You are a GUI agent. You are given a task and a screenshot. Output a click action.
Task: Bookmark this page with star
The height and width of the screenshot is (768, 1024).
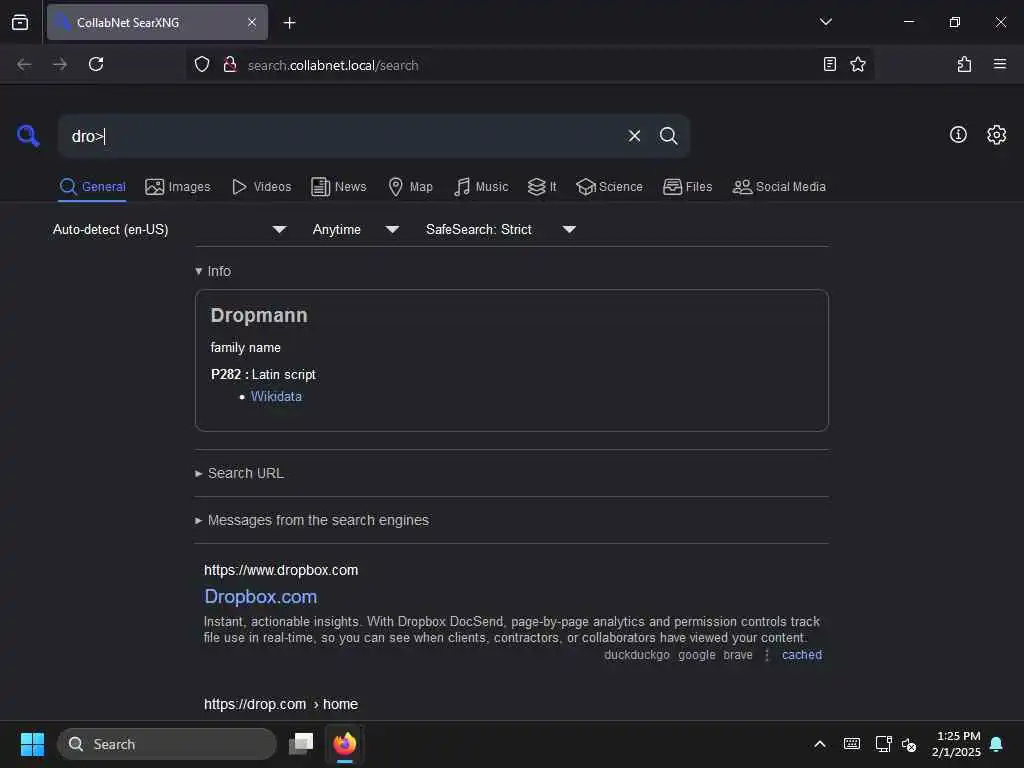tap(857, 64)
